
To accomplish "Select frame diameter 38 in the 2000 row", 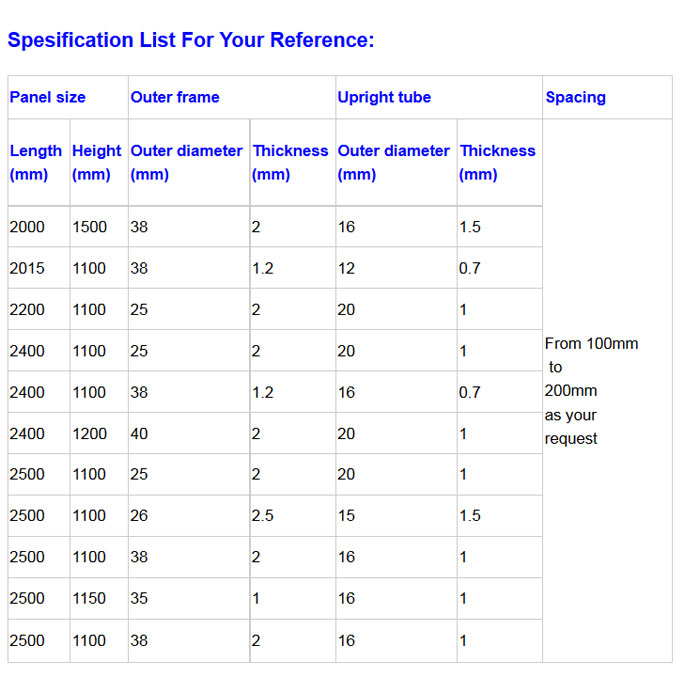I will pyautogui.click(x=139, y=227).
